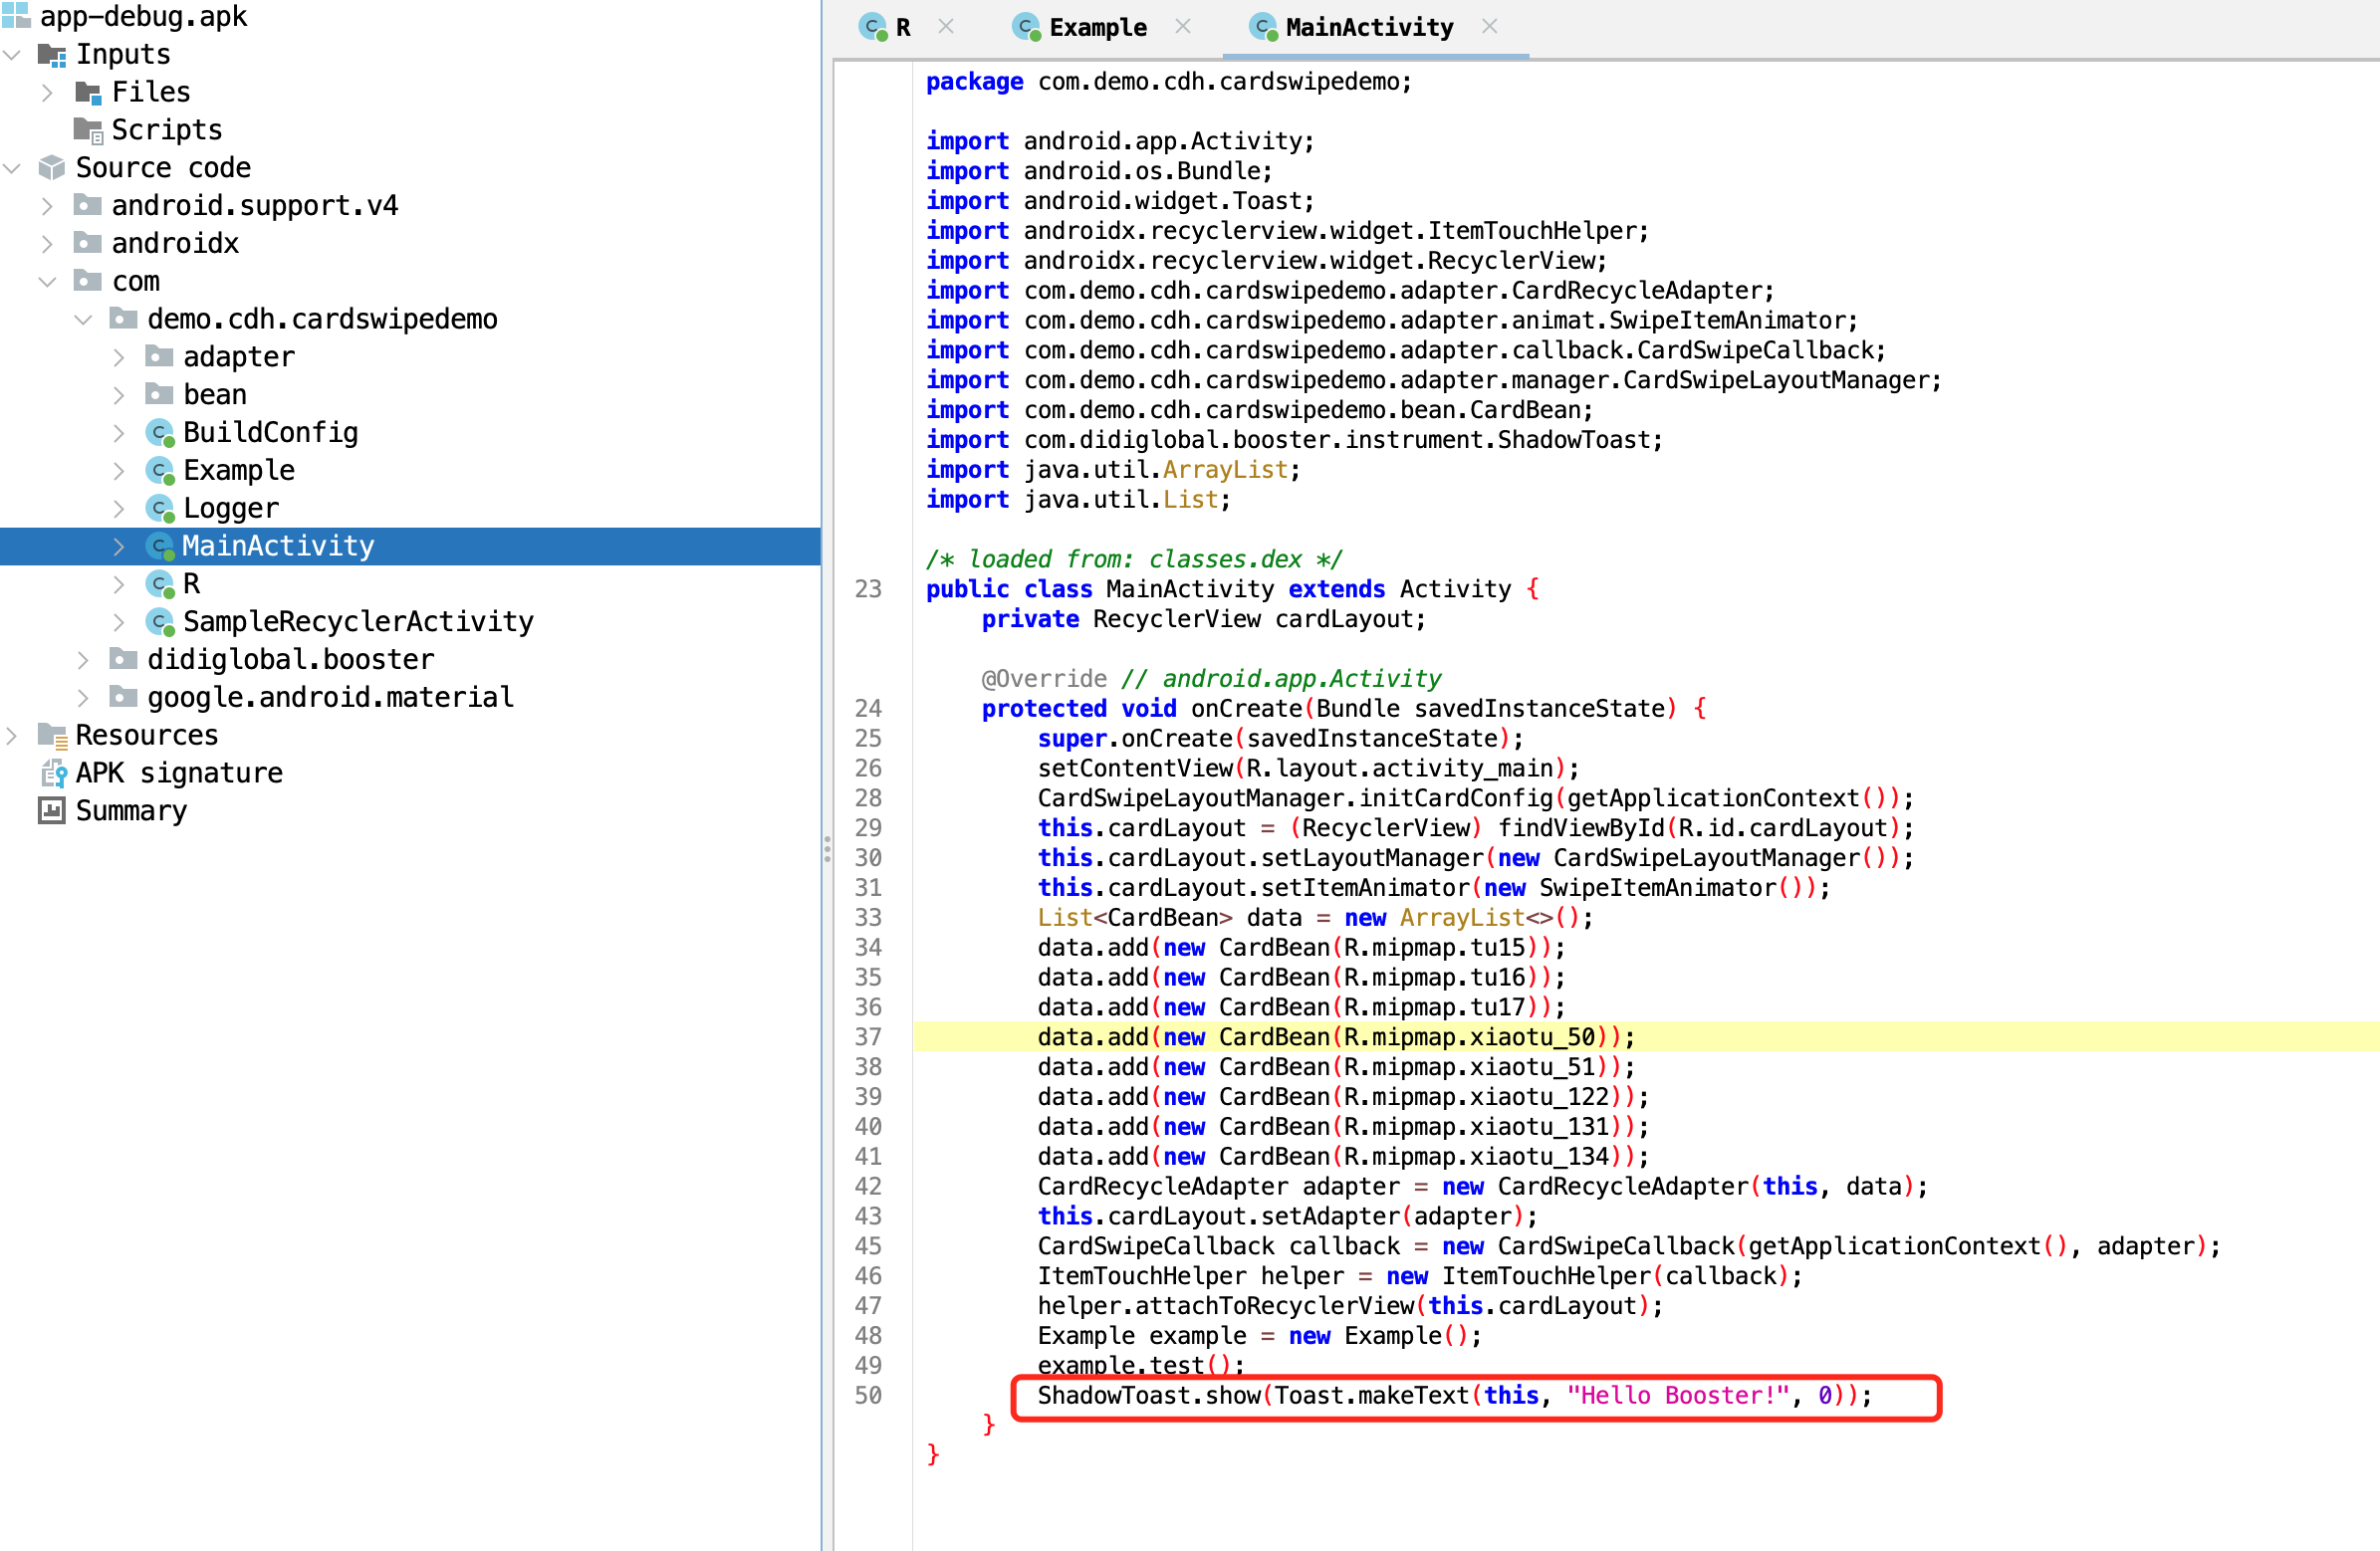Close the MainActivity tab

point(1489,27)
